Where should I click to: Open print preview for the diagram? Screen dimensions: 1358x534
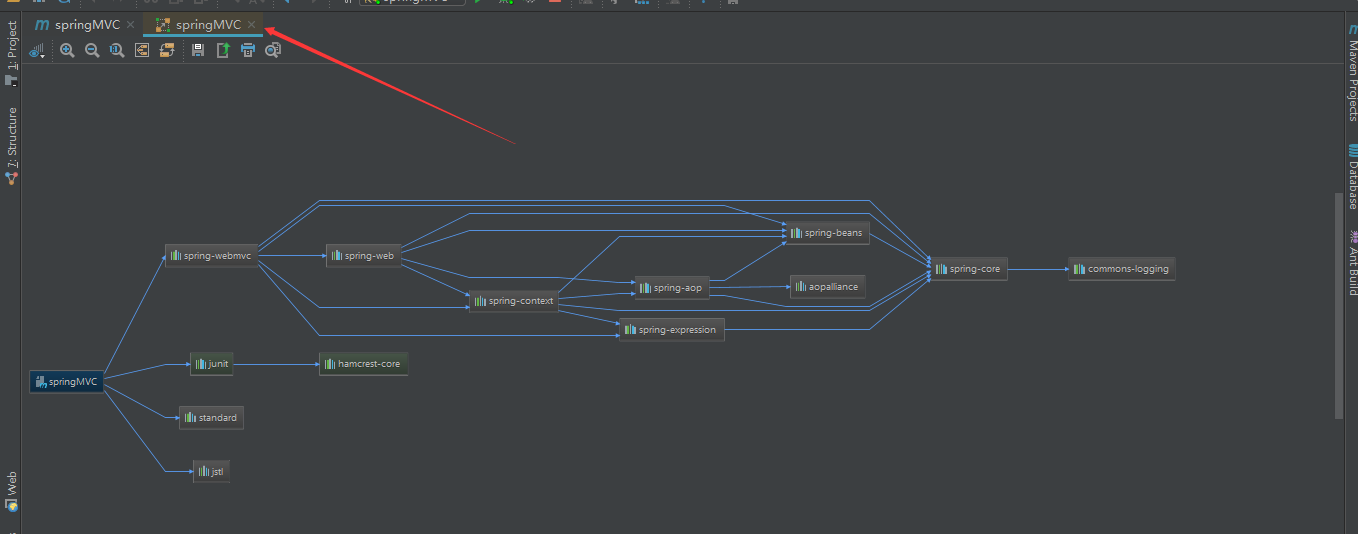(x=273, y=50)
